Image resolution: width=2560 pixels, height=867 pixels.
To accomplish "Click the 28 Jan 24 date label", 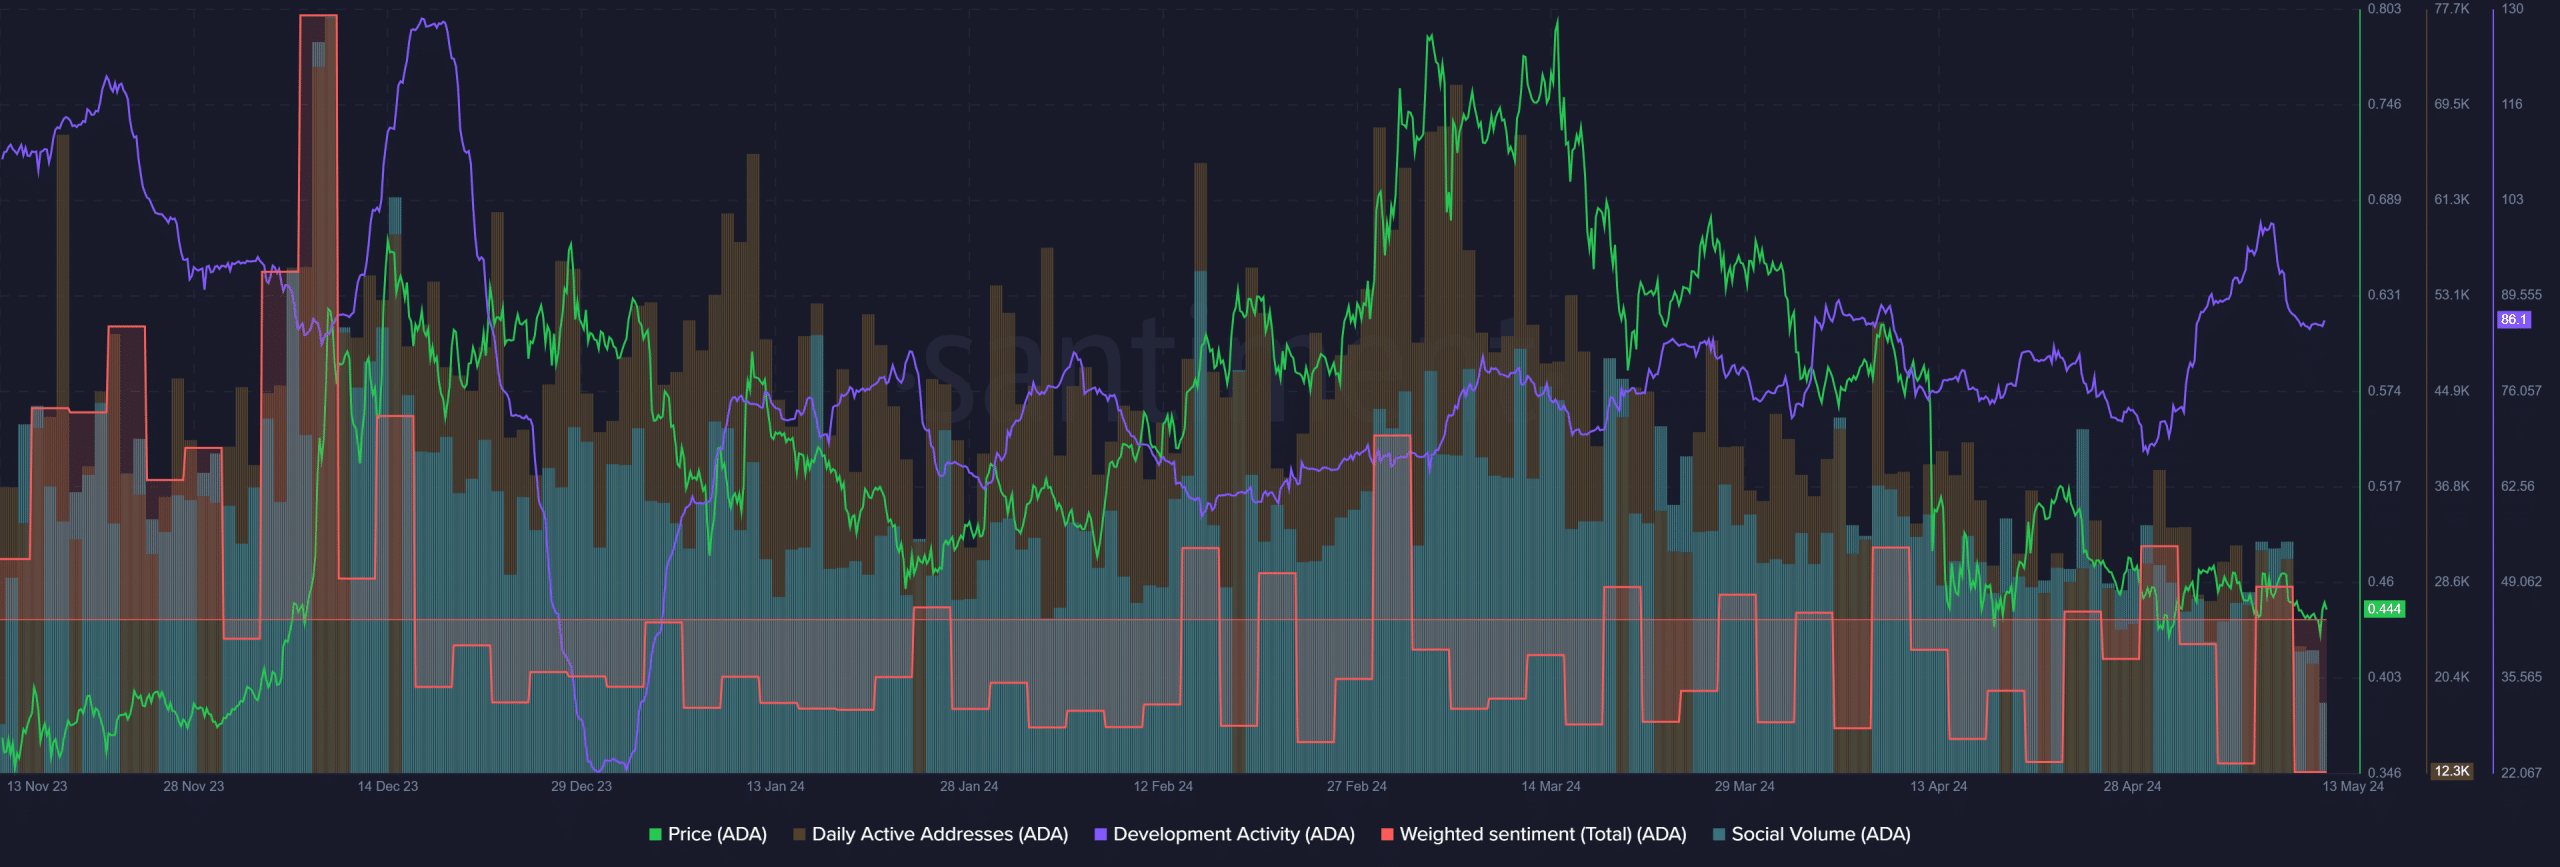I will click(969, 786).
